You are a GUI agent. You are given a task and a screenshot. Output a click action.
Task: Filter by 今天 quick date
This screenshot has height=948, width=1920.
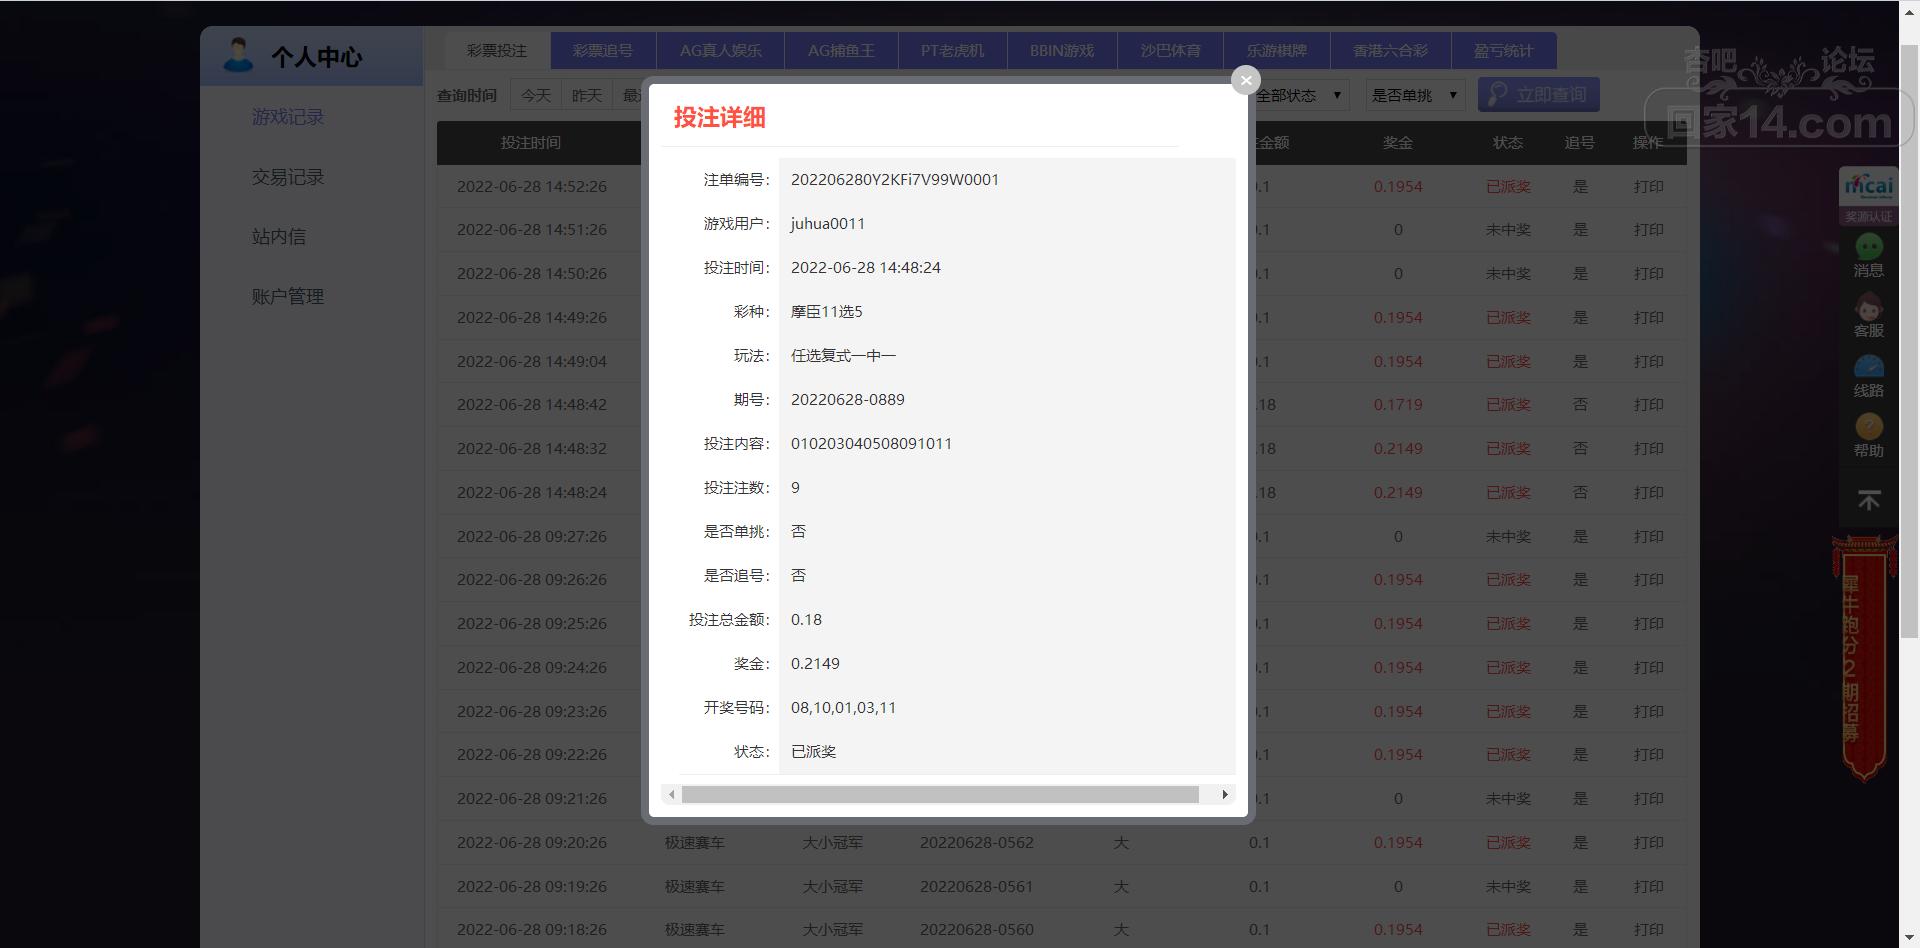(536, 95)
